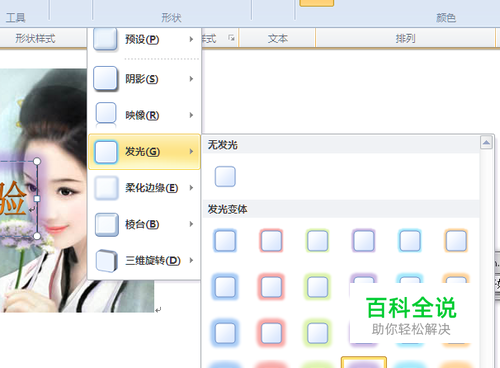Apply aqua glow in first variant row
This screenshot has height=368, width=500.
click(x=410, y=240)
